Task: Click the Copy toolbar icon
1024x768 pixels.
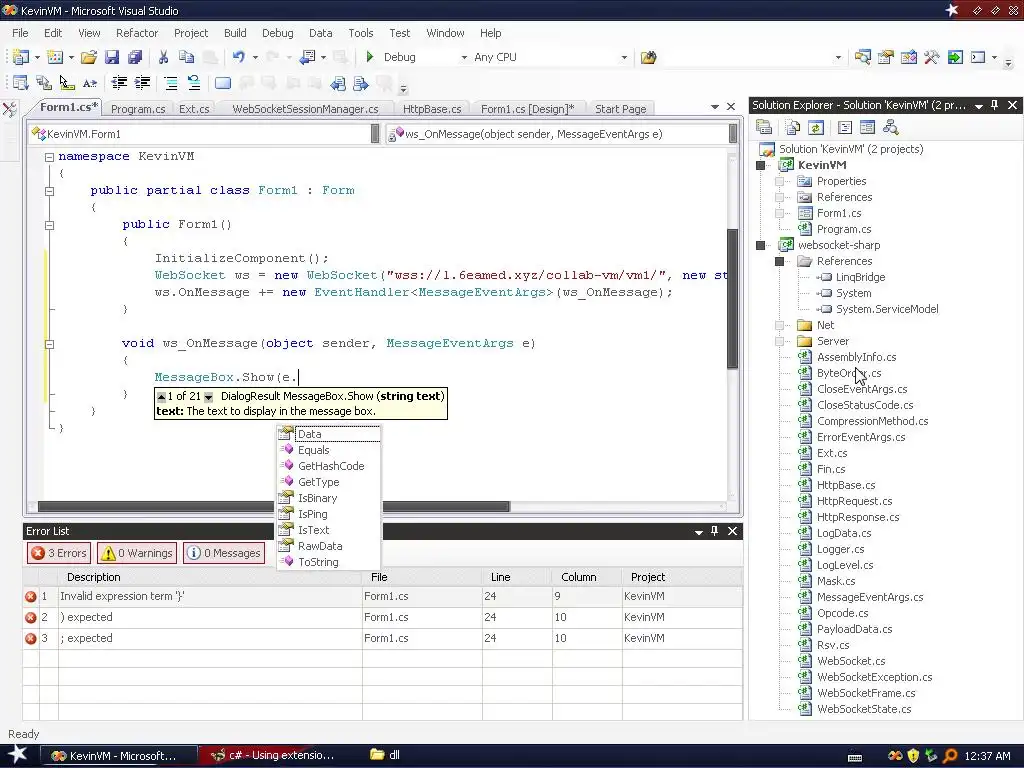Action: pos(187,57)
